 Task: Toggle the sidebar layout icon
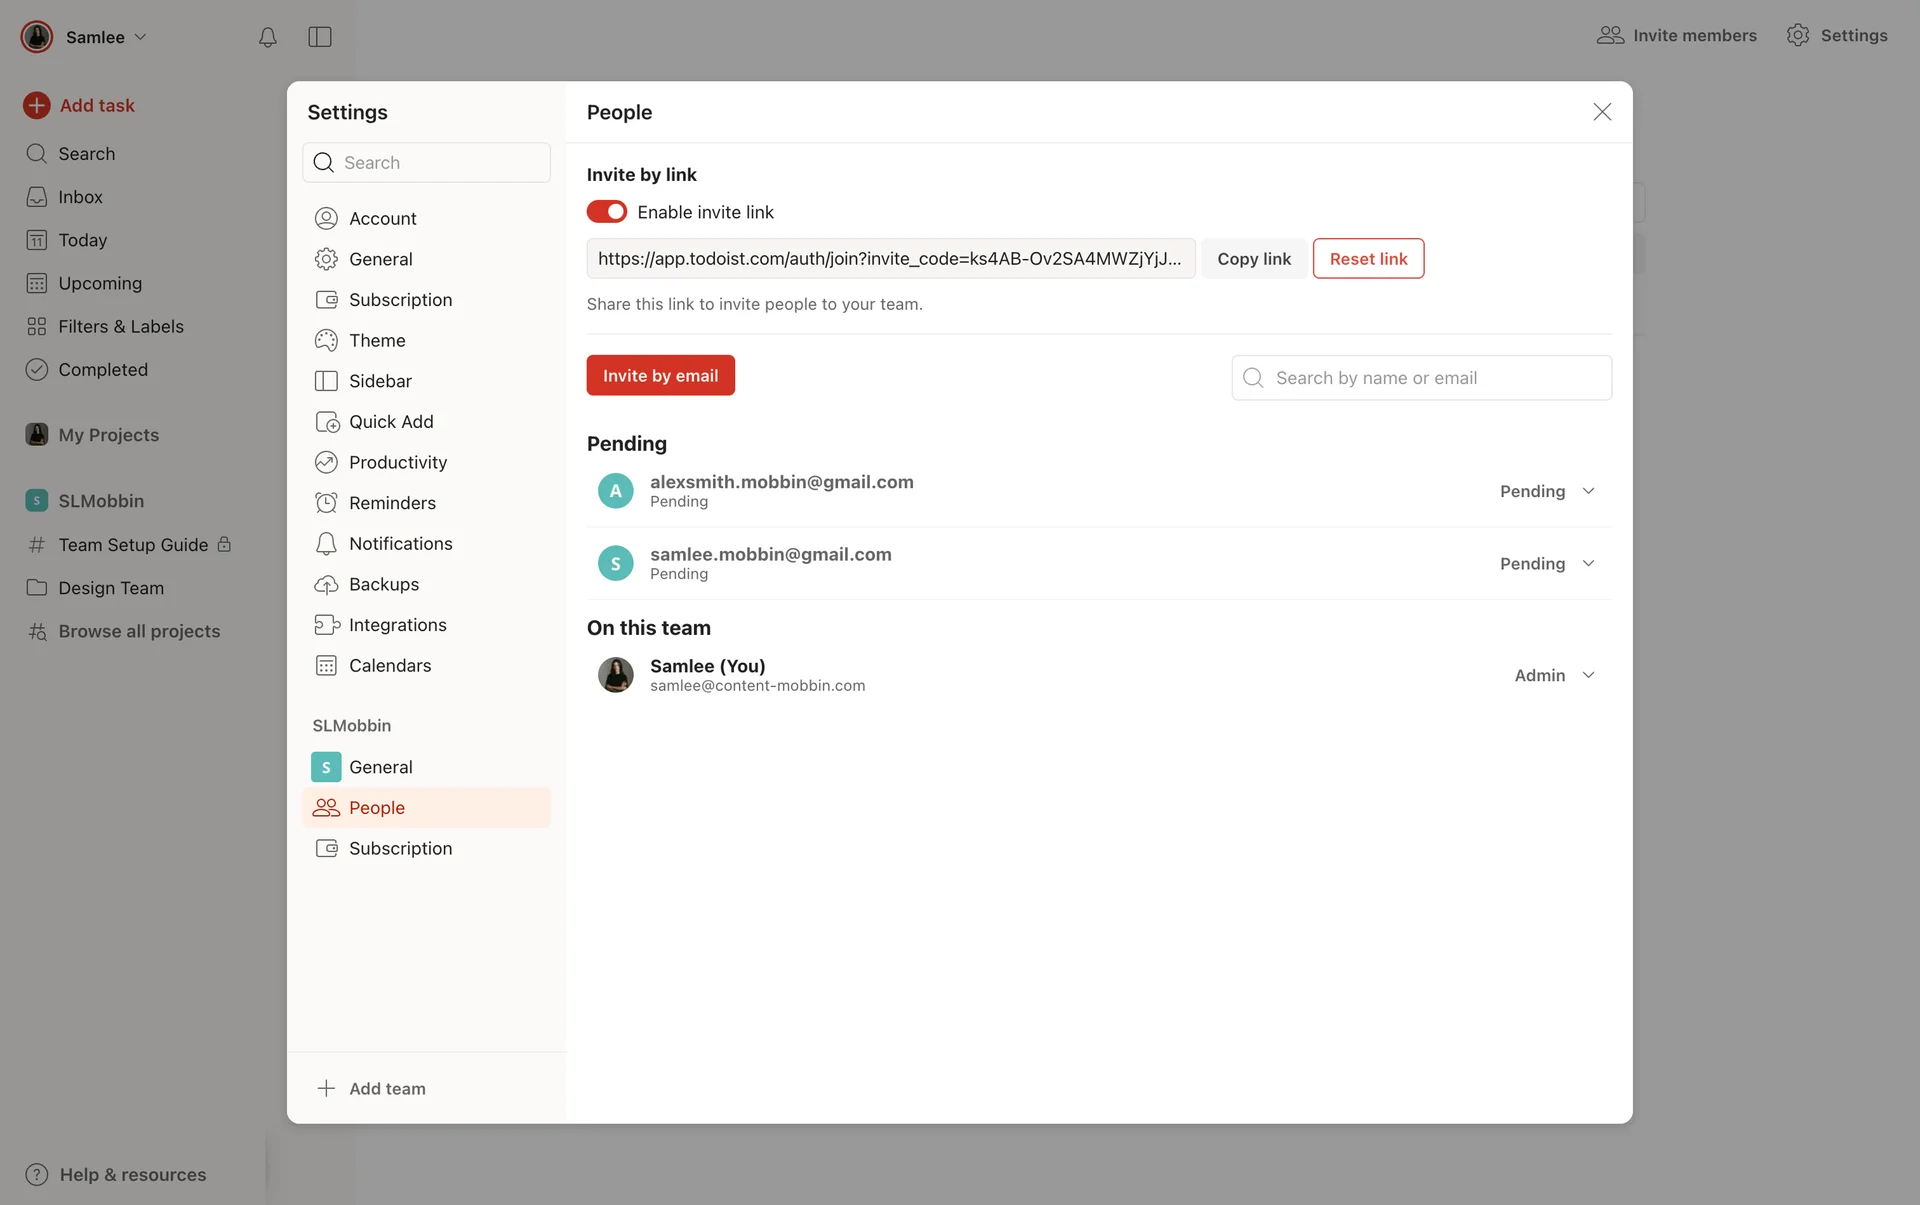click(319, 37)
